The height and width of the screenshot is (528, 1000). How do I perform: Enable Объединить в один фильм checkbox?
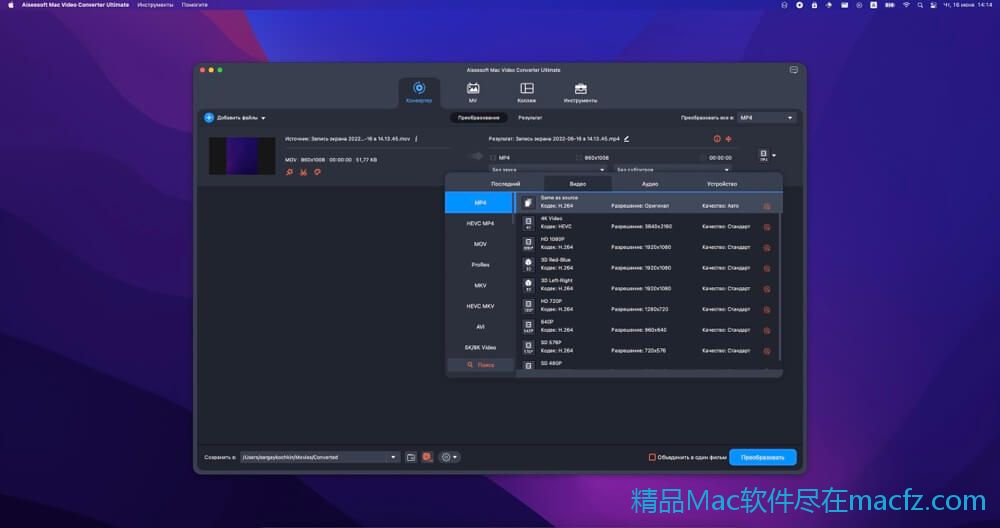[652, 457]
